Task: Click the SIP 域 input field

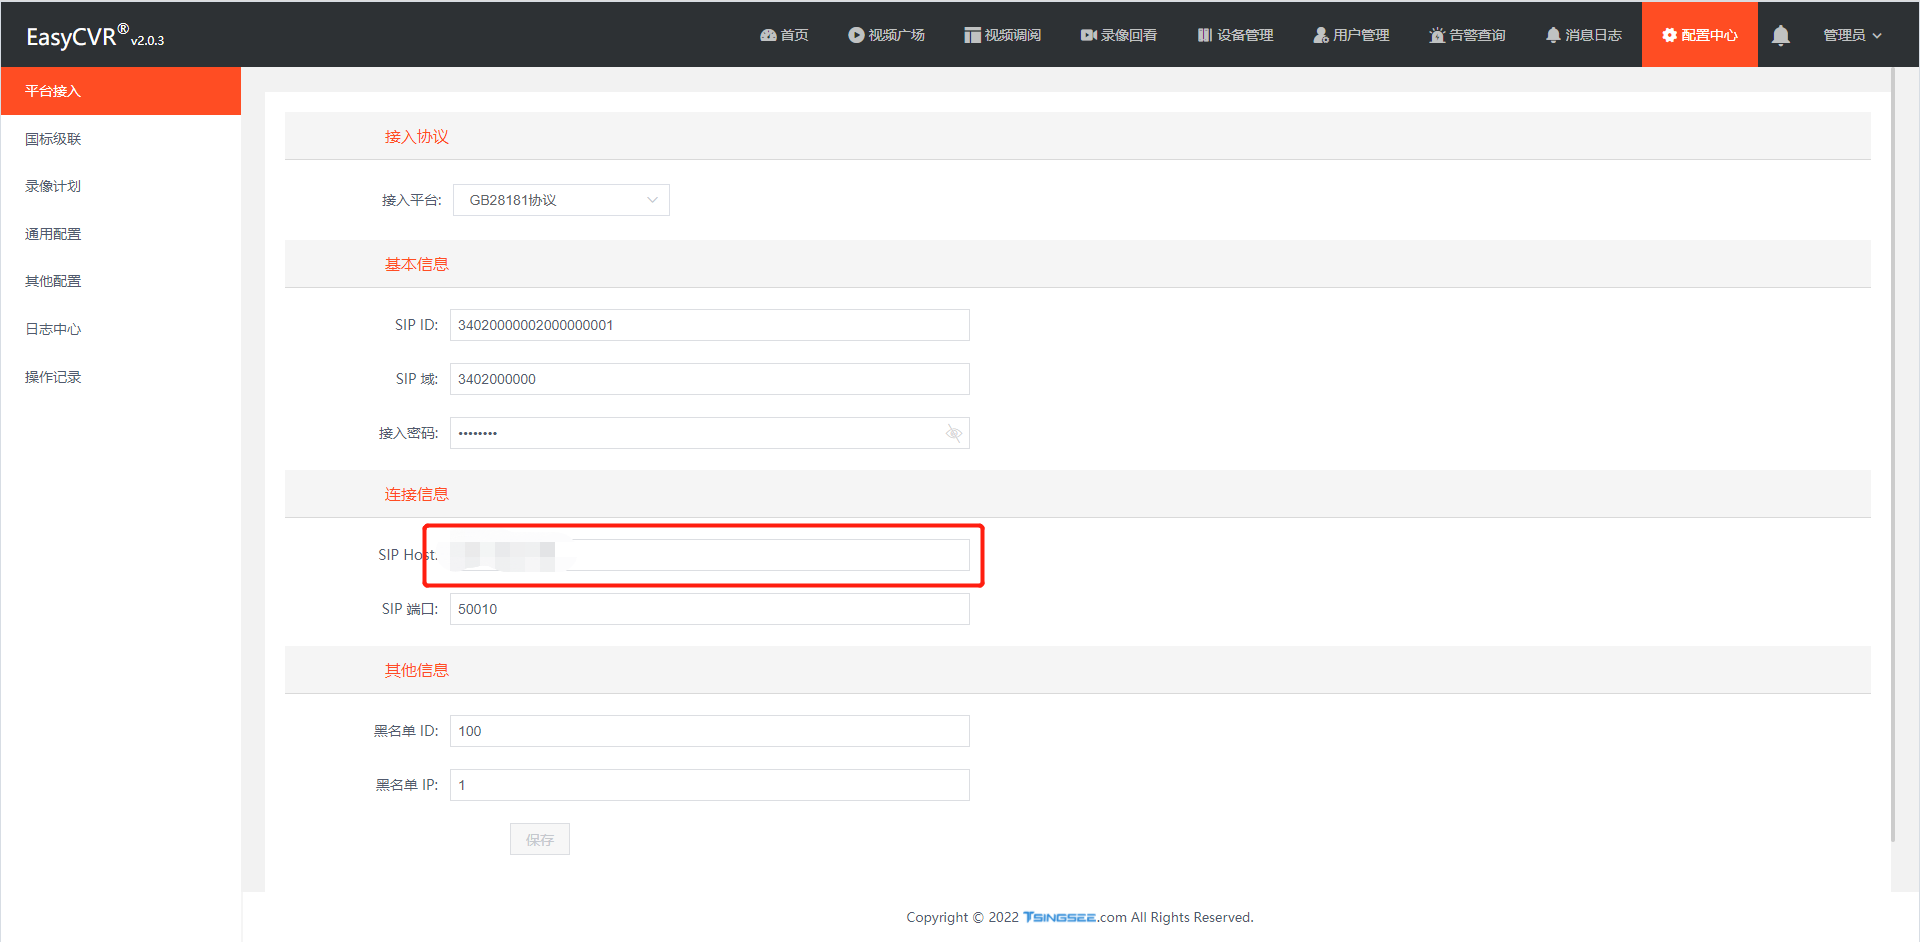Action: 710,379
